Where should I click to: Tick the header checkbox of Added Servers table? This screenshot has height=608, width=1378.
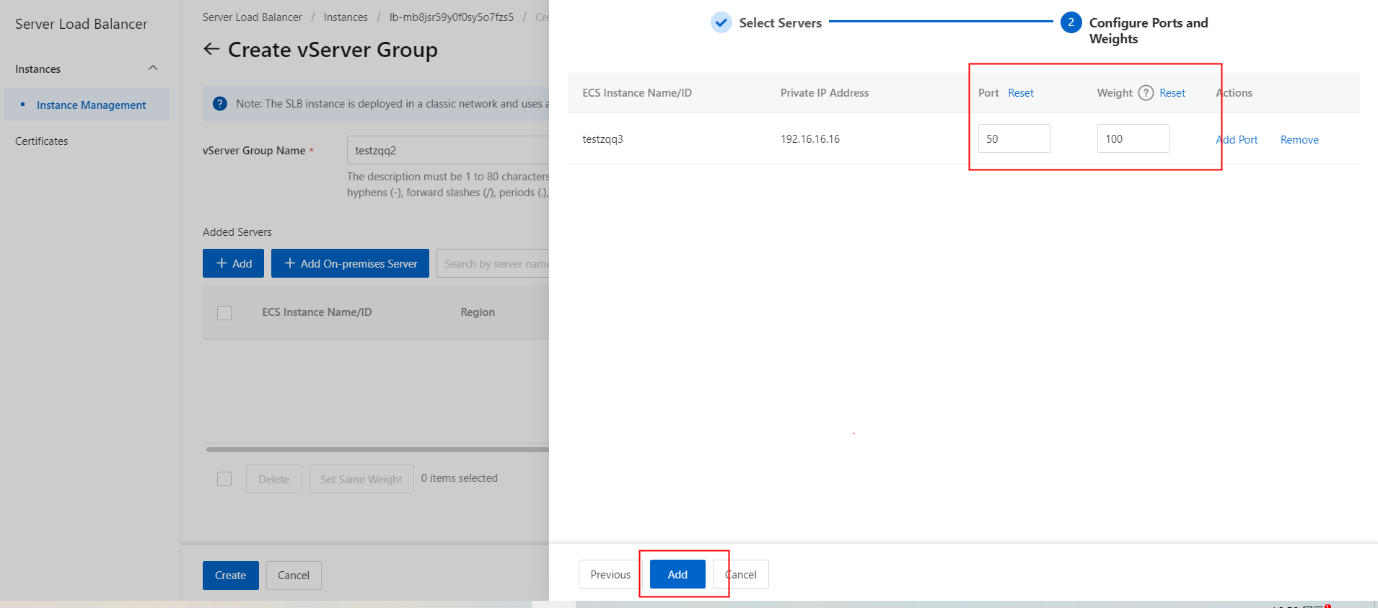point(224,312)
